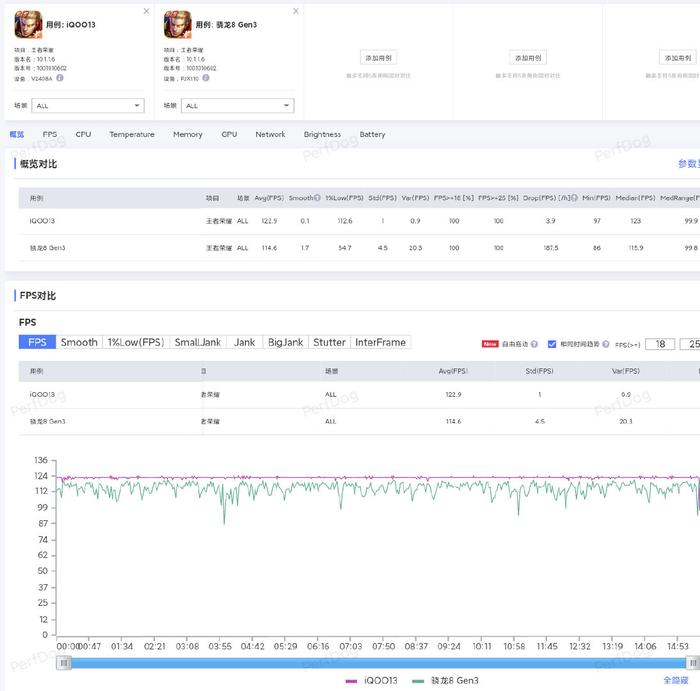Select the 1%Low(FPS) chart metric
The width and height of the screenshot is (700, 691).
(136, 342)
